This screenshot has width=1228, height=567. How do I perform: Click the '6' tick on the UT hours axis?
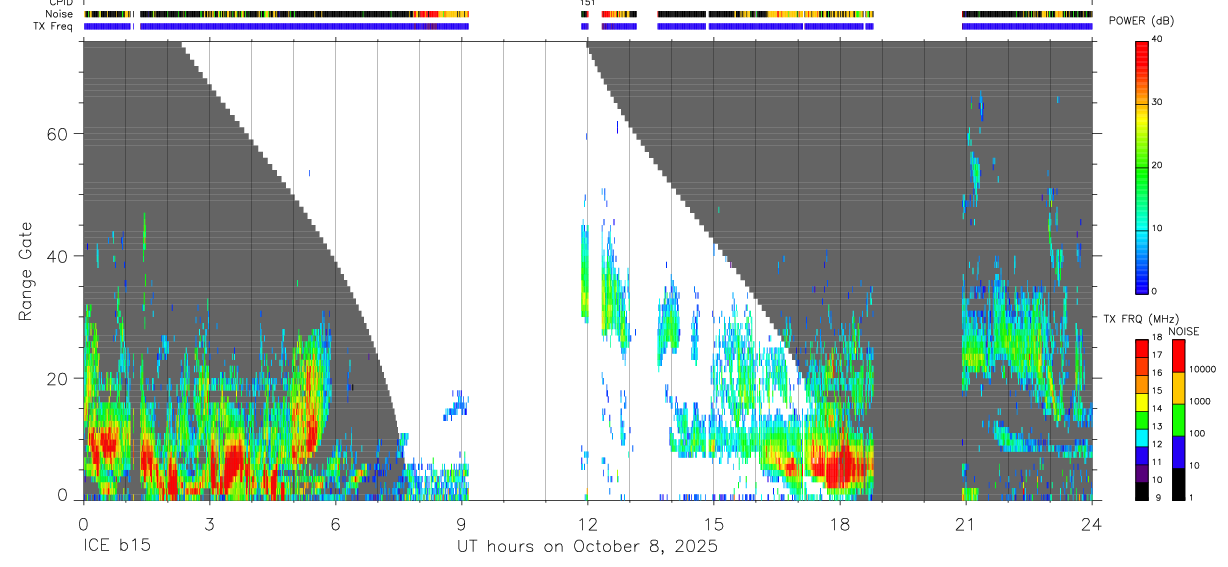pyautogui.click(x=335, y=523)
